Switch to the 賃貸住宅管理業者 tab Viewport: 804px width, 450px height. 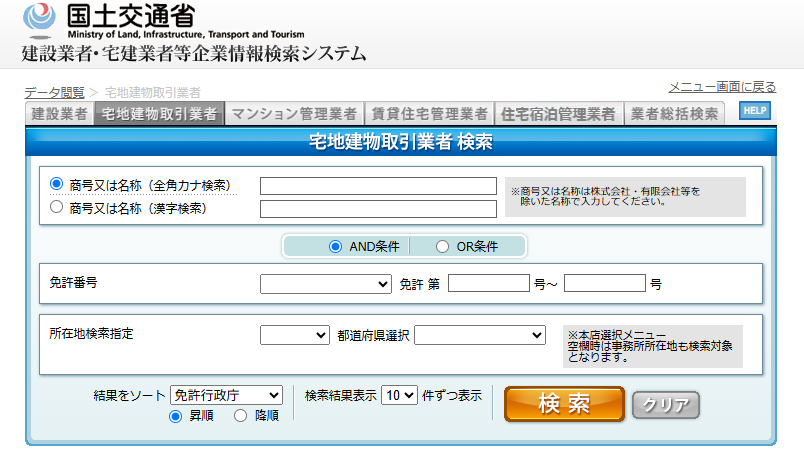click(429, 114)
